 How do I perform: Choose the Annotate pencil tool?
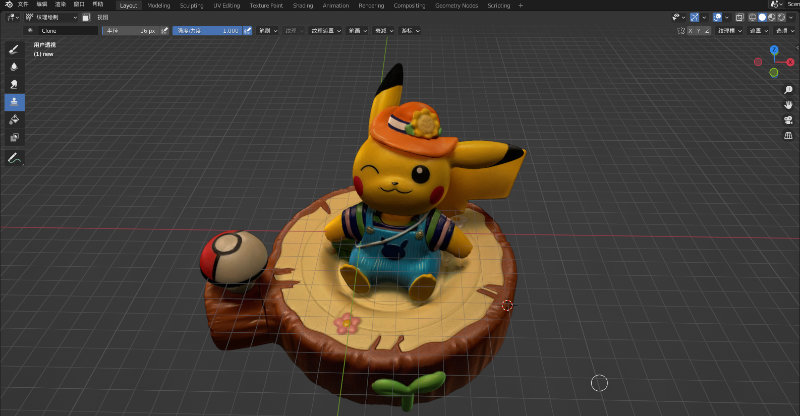[15, 158]
